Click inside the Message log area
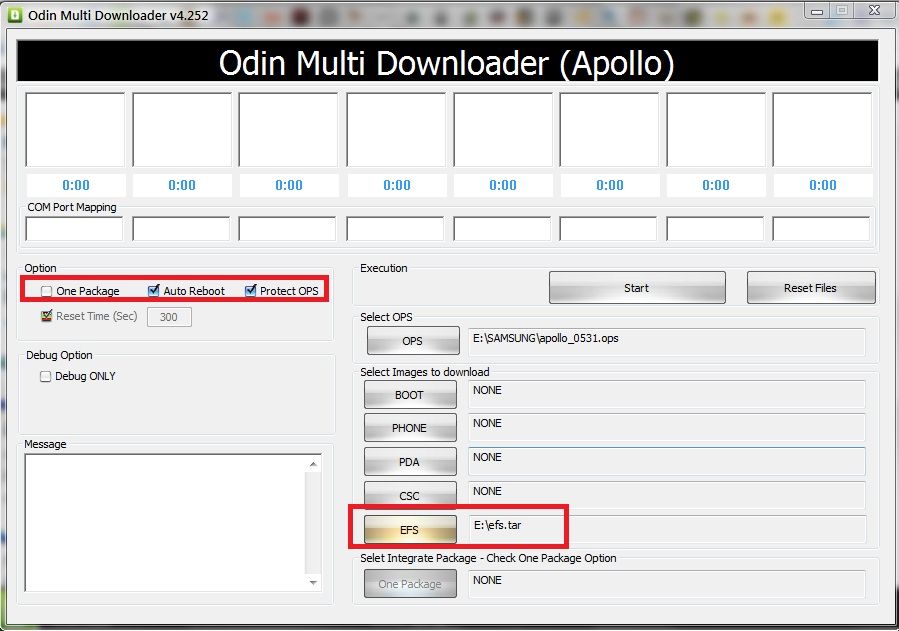Viewport: 899px width, 631px height. point(165,522)
